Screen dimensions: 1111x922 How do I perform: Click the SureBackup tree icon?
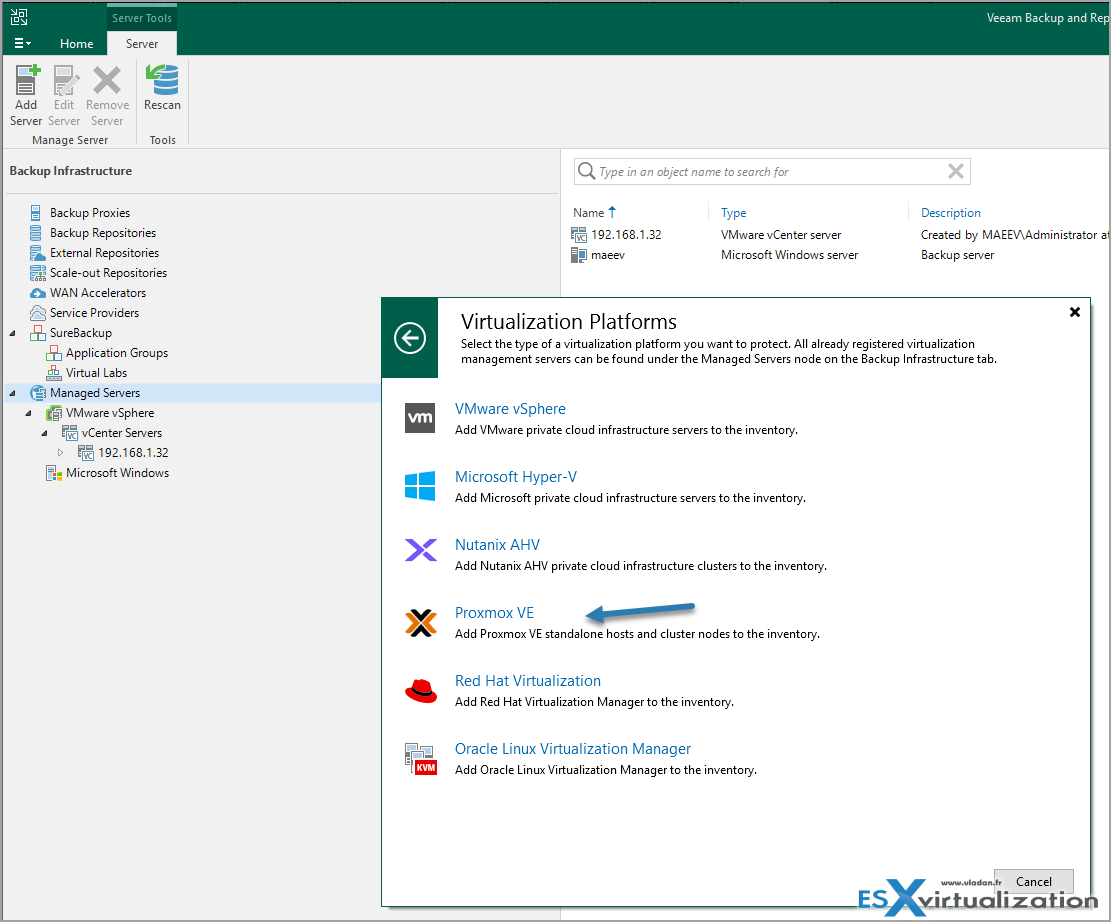pyautogui.click(x=38, y=333)
